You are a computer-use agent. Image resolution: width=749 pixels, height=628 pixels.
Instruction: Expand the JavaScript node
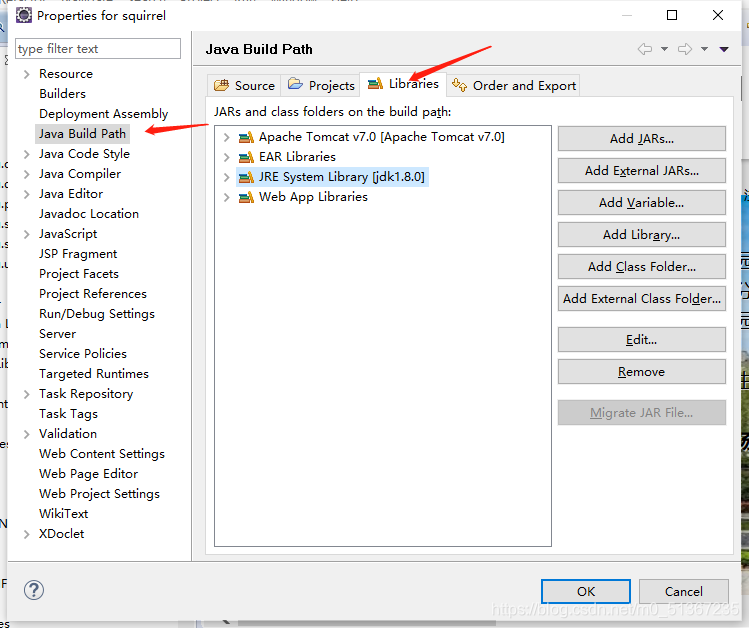point(27,234)
